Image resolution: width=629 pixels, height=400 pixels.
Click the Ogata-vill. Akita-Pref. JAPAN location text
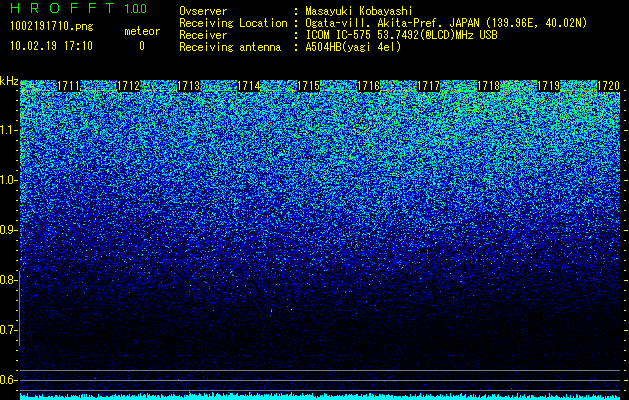[446, 23]
